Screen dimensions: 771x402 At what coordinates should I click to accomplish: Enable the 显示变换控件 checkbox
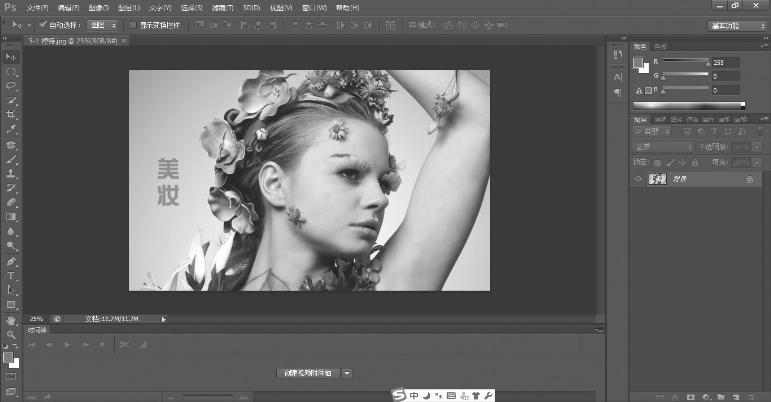point(133,24)
